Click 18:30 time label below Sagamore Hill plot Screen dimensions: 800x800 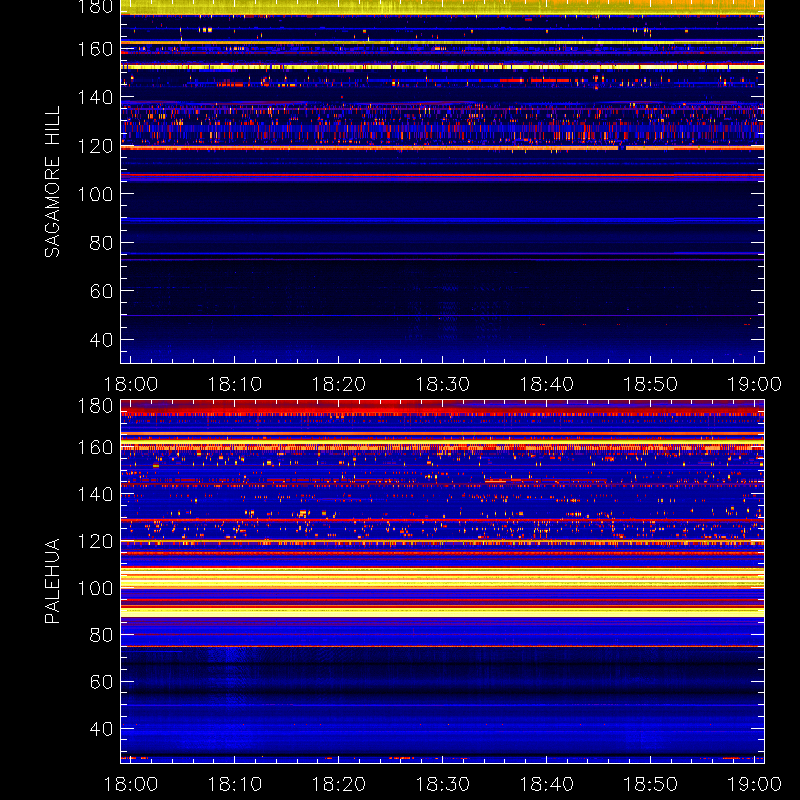443,384
